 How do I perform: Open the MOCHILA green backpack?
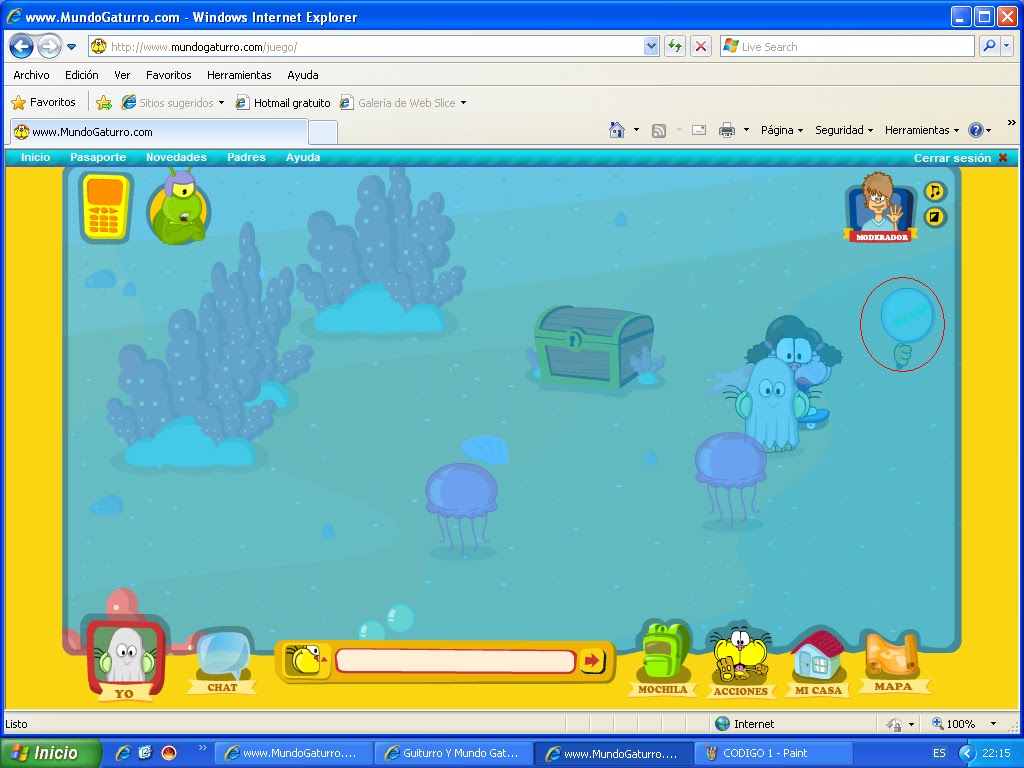pyautogui.click(x=663, y=660)
